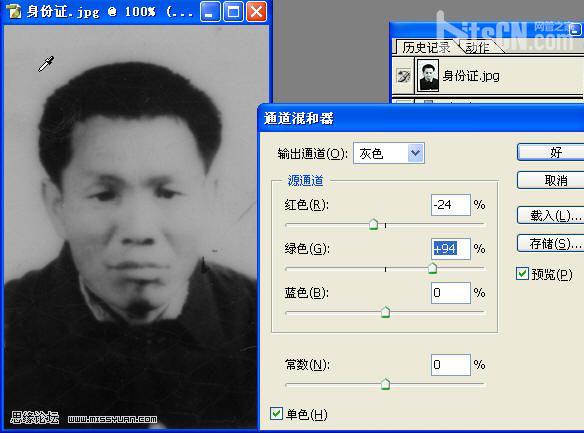
Task: Click the 常数(N) slider handle
Action: coord(385,384)
